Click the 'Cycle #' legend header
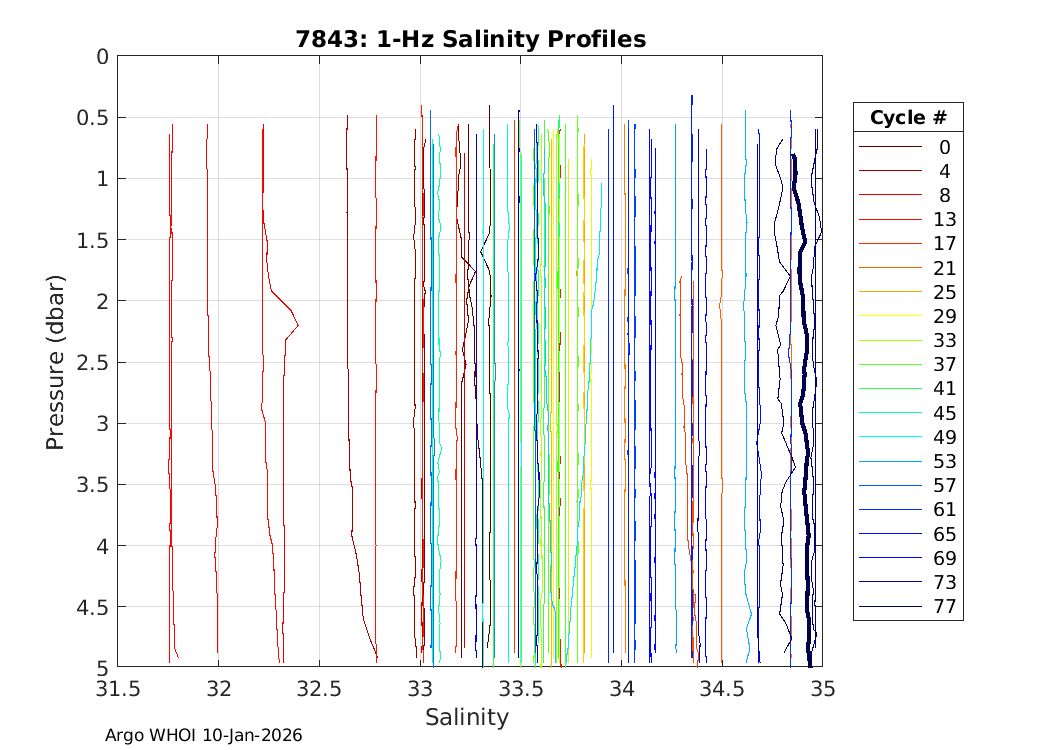 click(x=908, y=117)
